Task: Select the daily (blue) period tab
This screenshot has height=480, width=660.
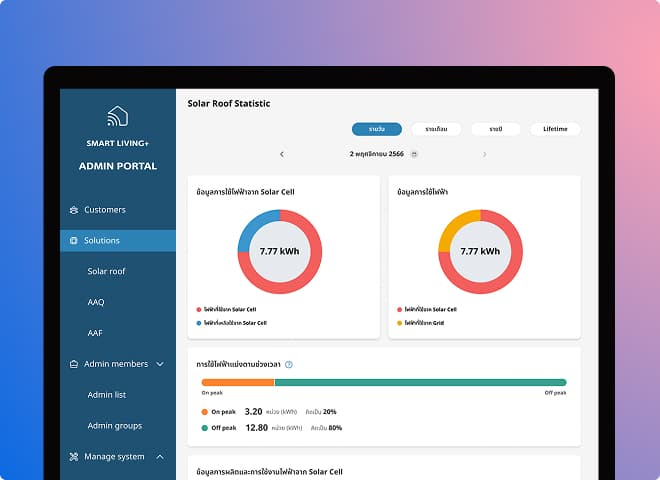Action: (x=377, y=129)
